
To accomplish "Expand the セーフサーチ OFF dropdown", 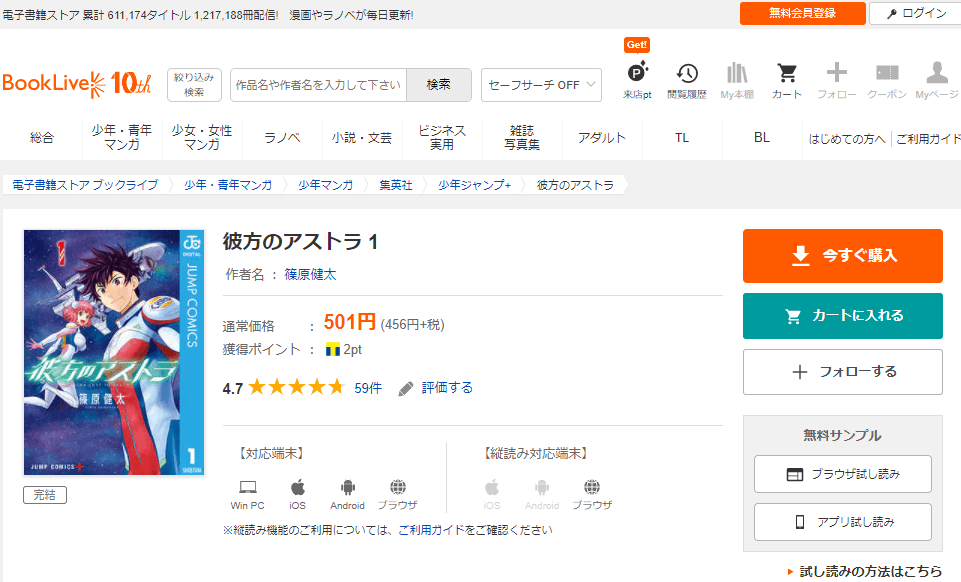I will coord(541,85).
